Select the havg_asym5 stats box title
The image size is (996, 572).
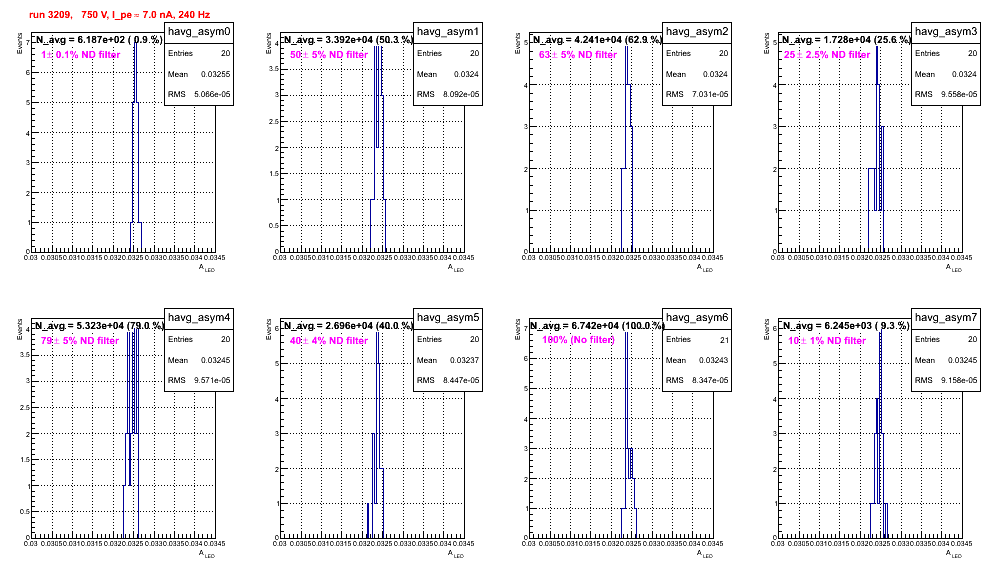tap(448, 318)
